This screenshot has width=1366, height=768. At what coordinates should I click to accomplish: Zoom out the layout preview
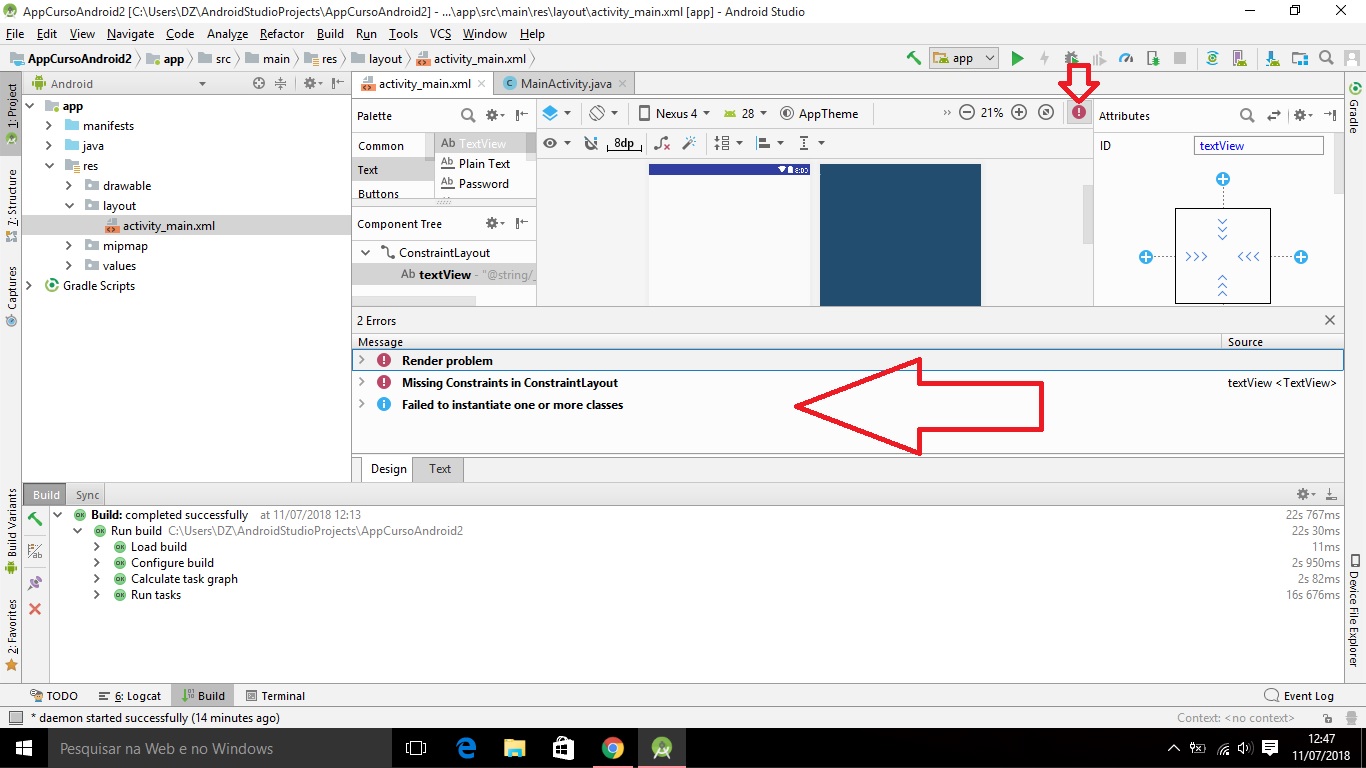(967, 113)
